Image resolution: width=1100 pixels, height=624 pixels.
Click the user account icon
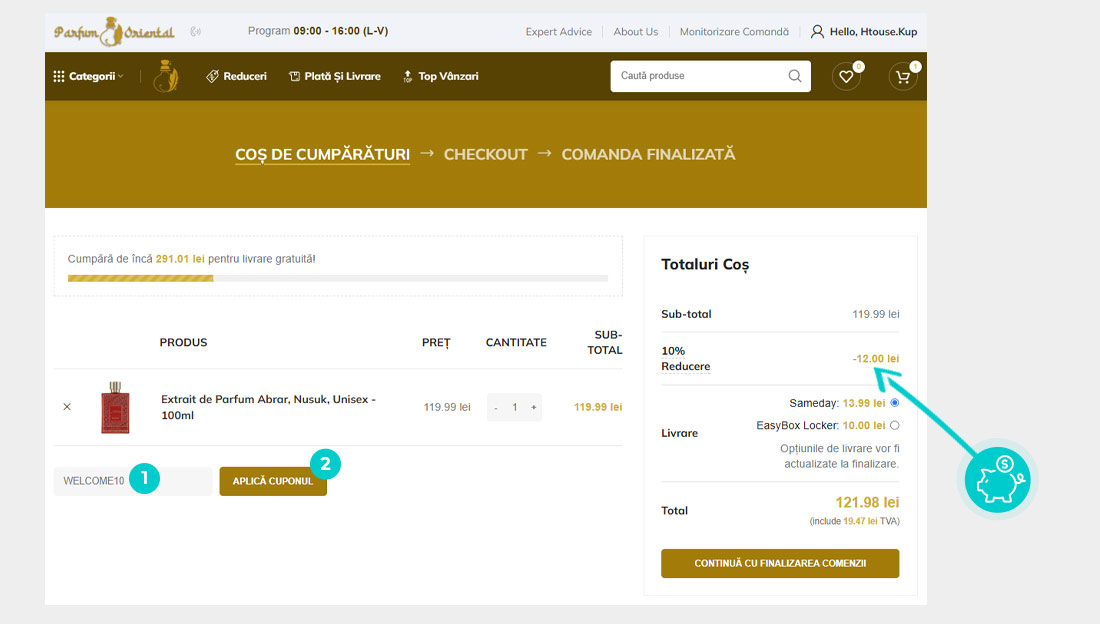[x=817, y=32]
